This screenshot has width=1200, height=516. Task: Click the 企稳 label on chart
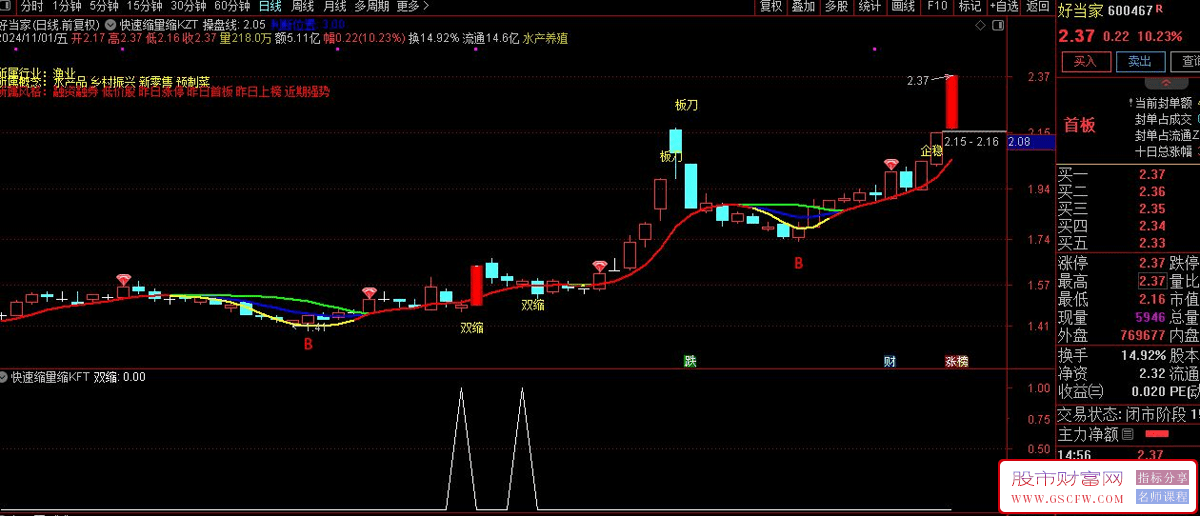click(932, 151)
